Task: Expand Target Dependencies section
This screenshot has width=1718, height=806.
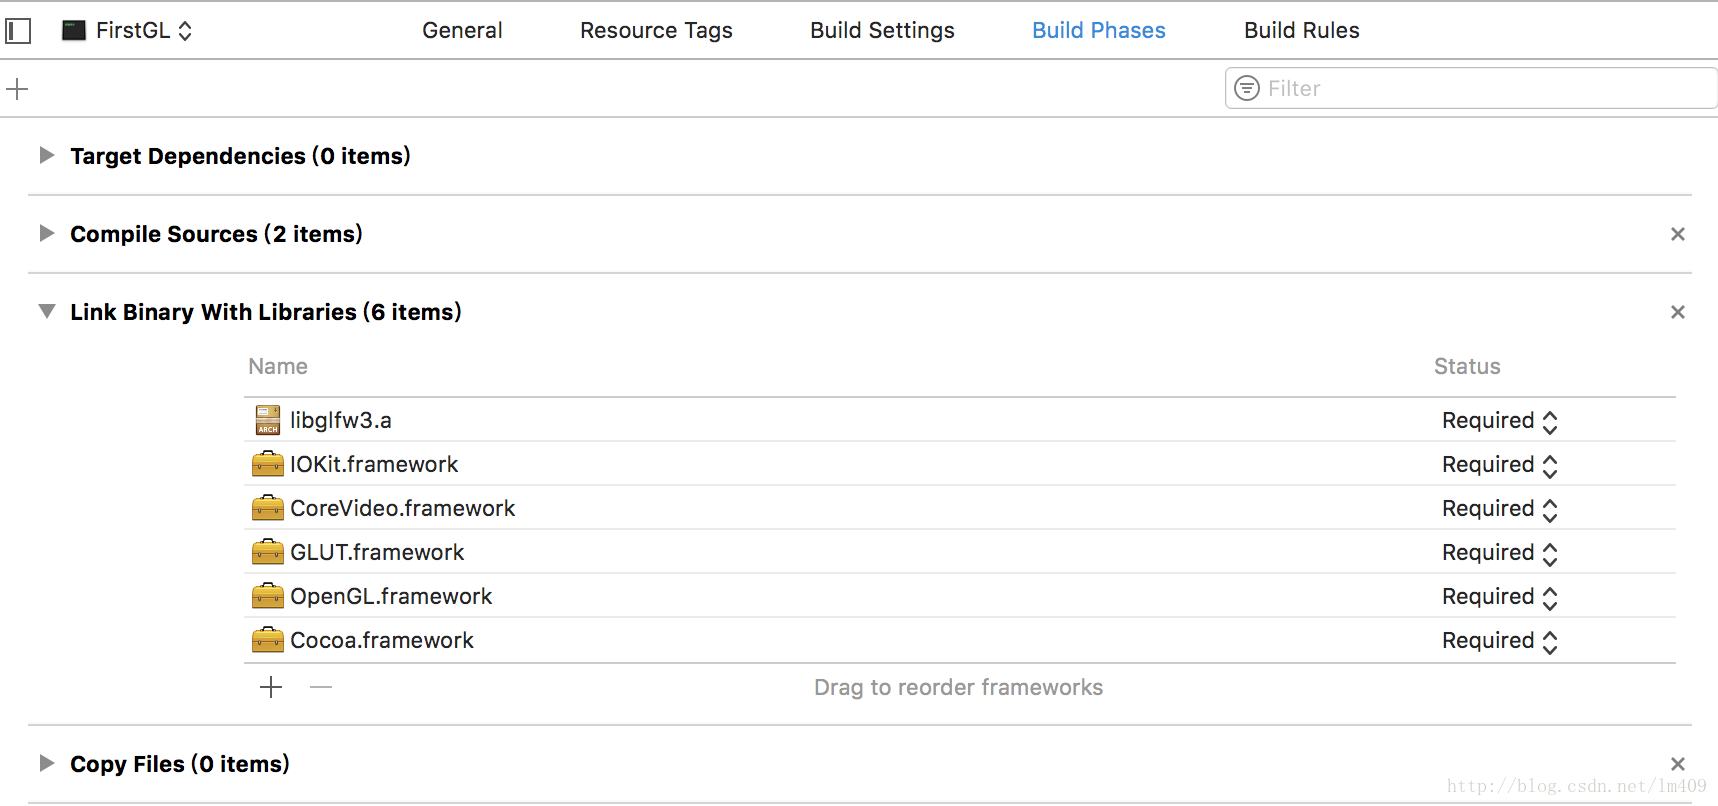Action: pyautogui.click(x=46, y=155)
